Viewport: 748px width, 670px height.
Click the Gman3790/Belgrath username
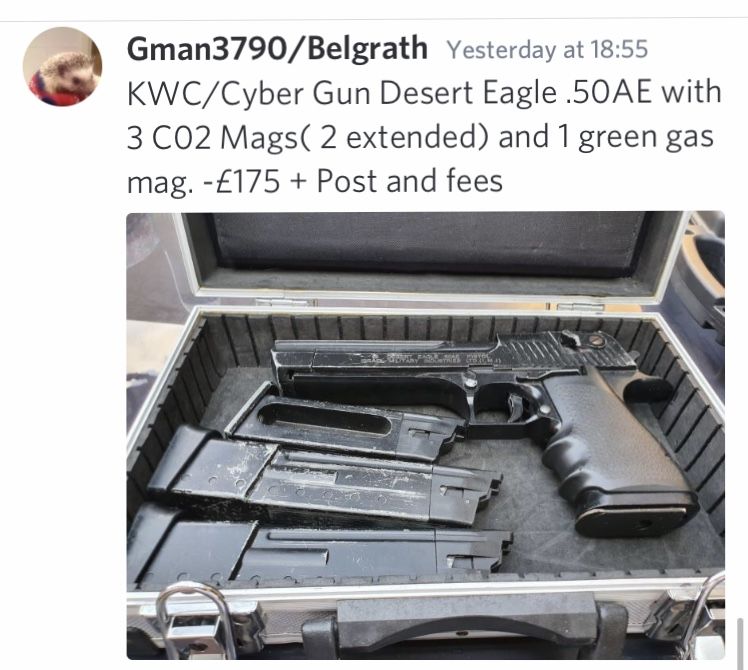[x=277, y=49]
